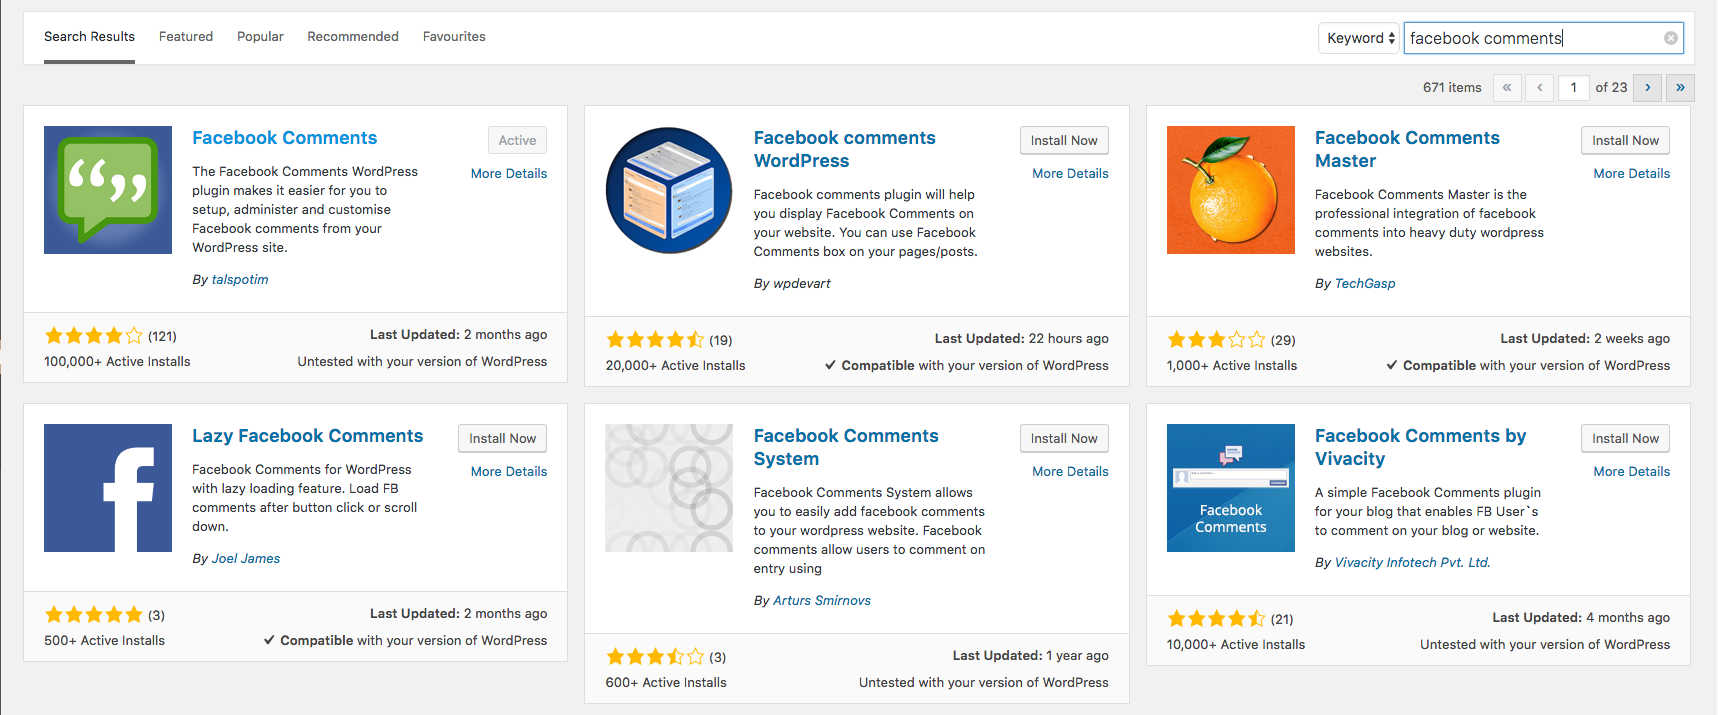Jump to the last page of results
The image size is (1718, 715).
point(1680,88)
